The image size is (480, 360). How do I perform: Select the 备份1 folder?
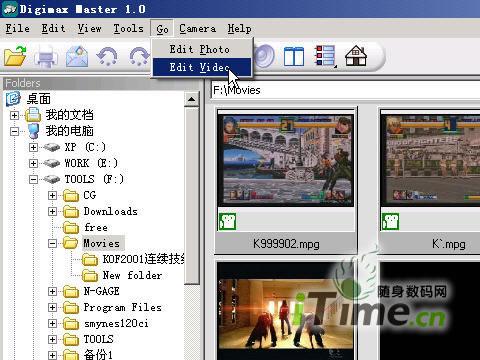coord(98,354)
